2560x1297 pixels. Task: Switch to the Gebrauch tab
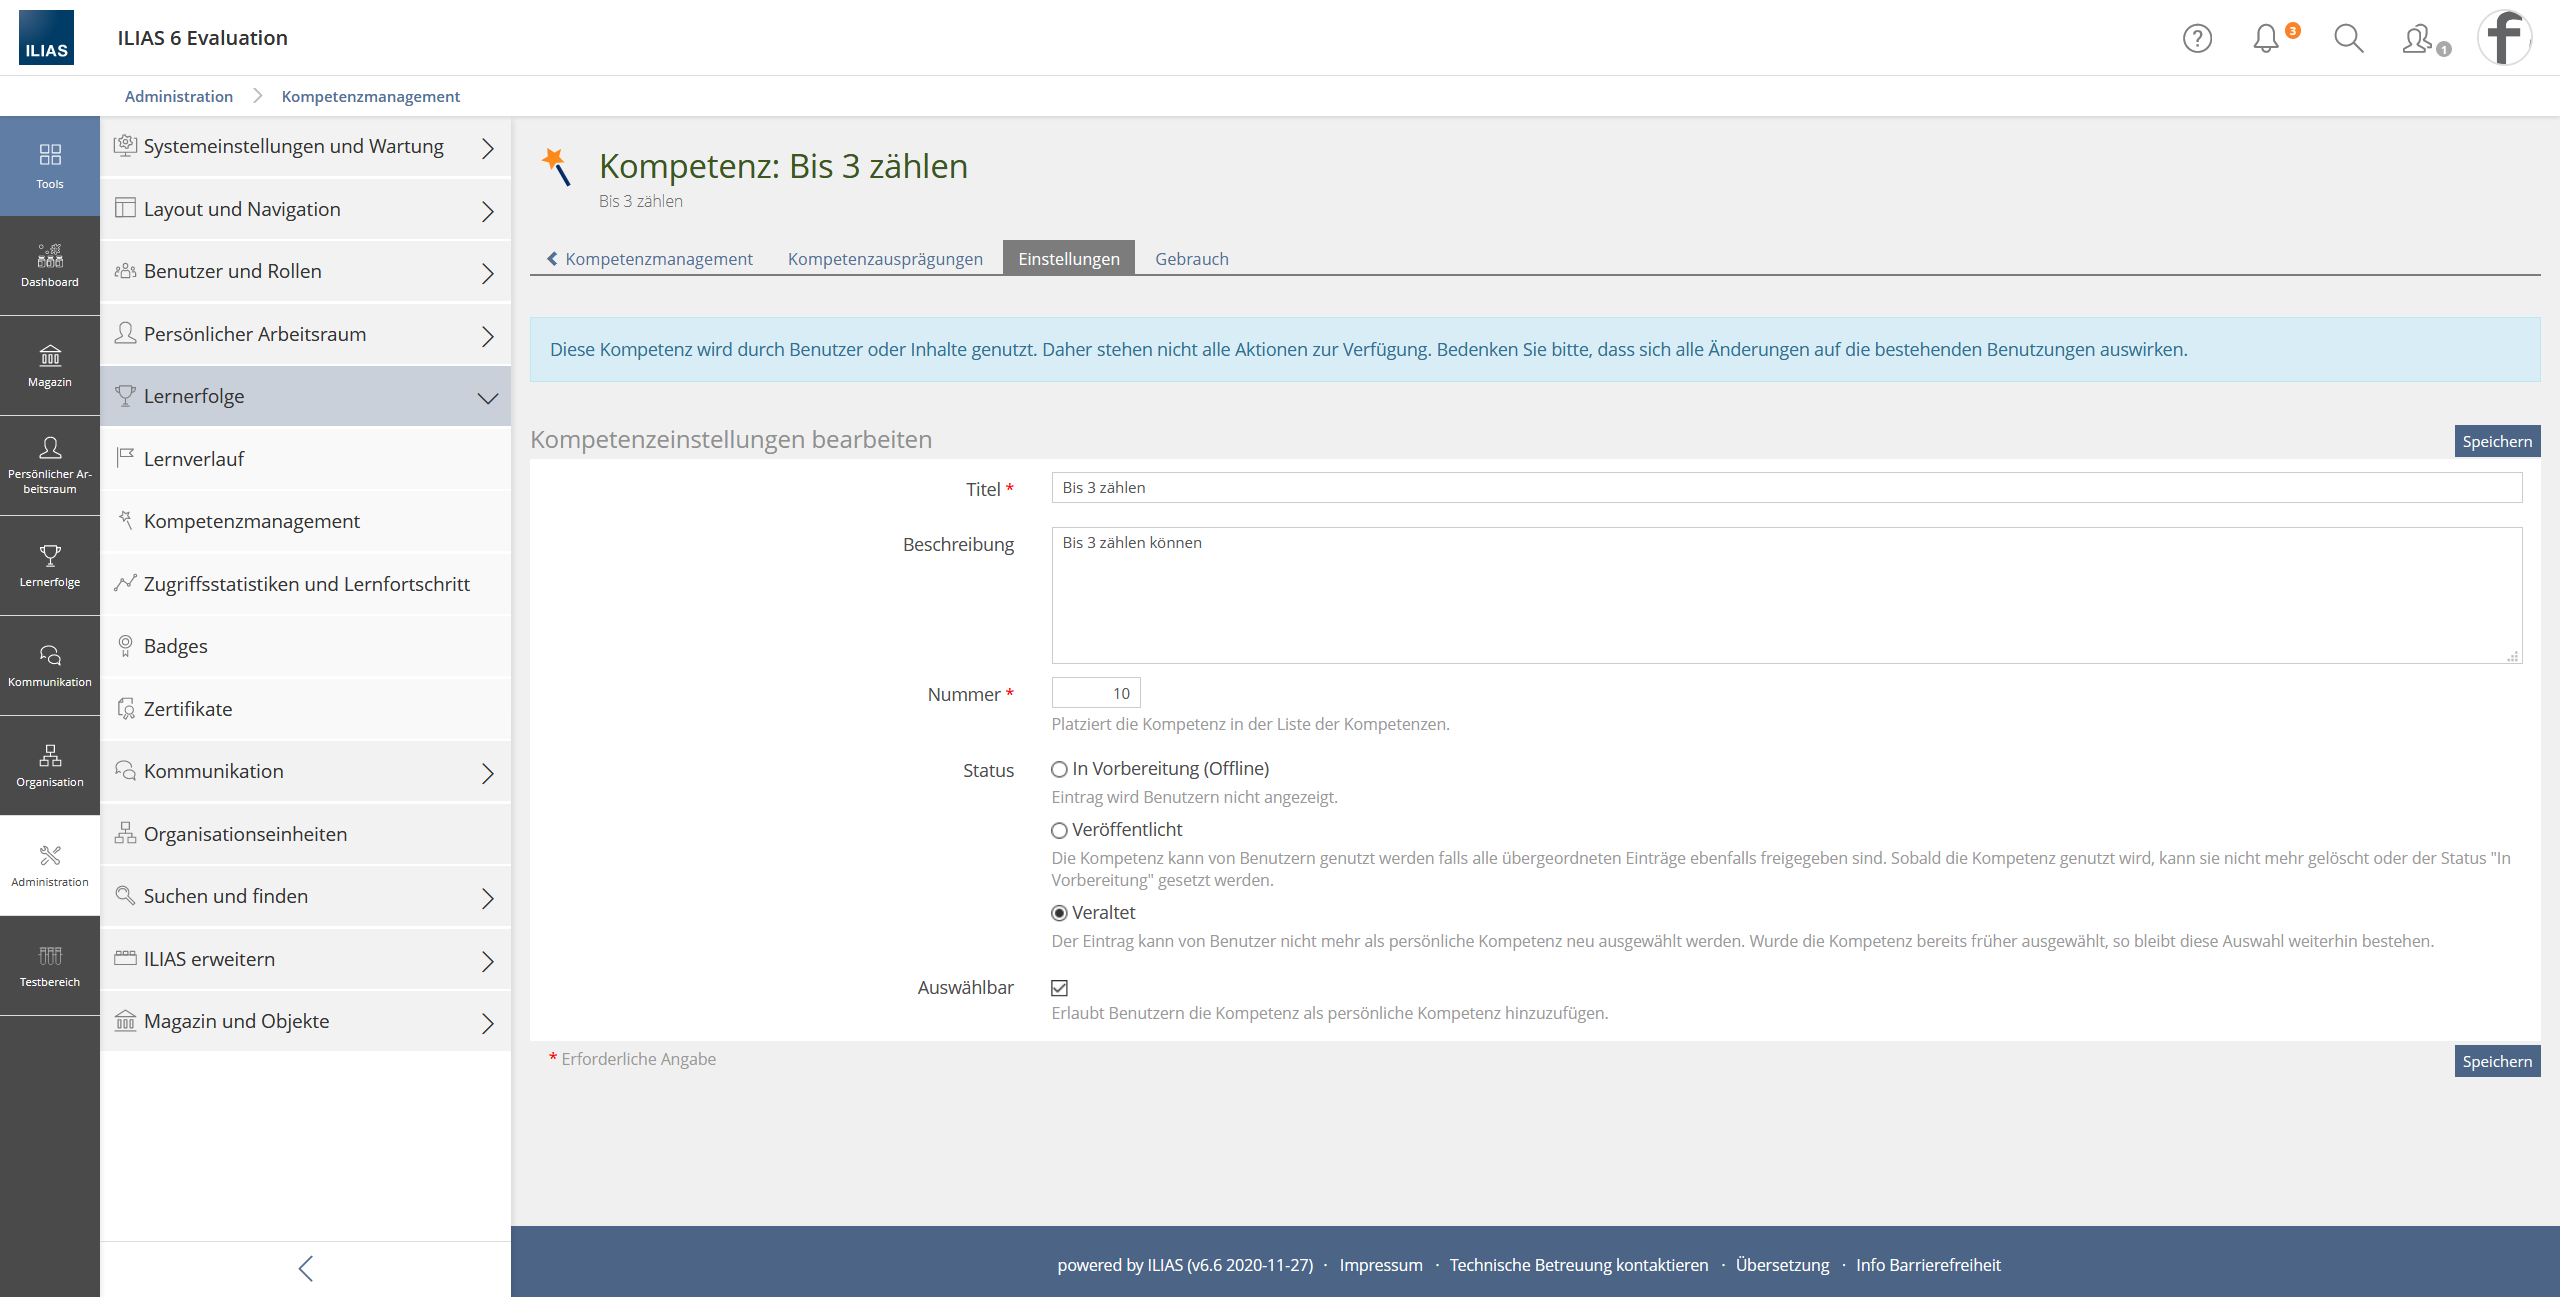[1191, 259]
